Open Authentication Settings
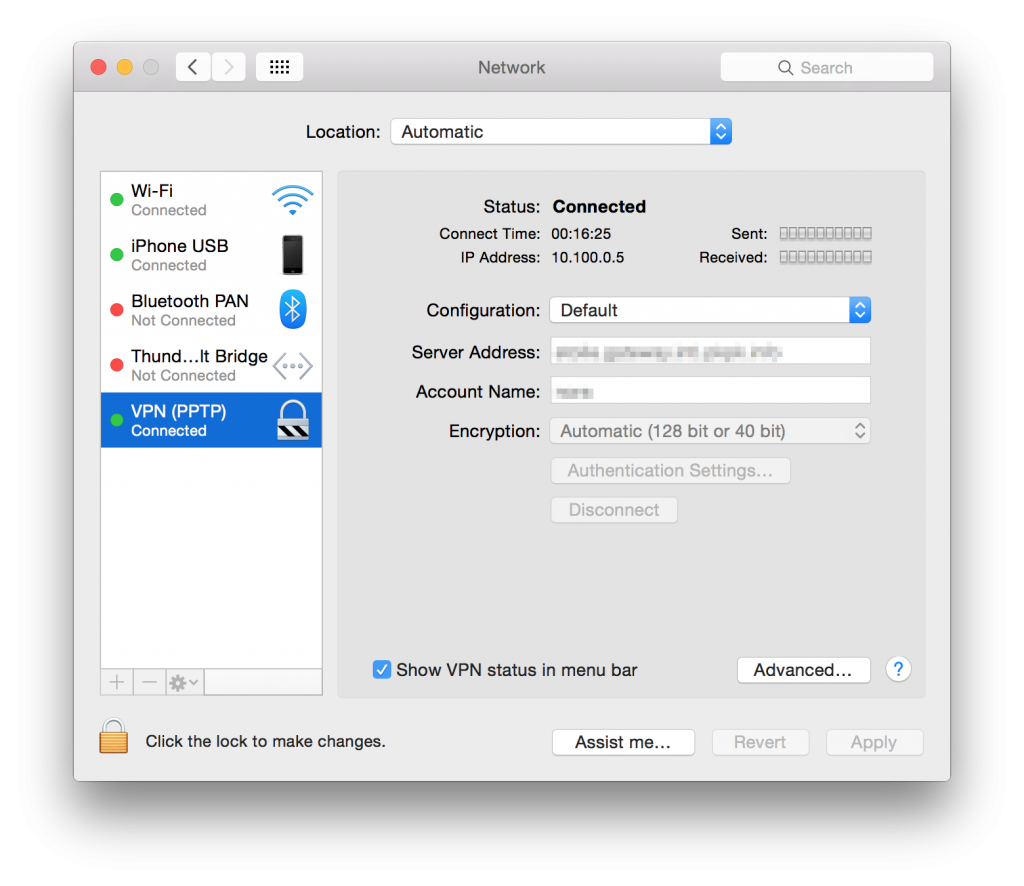 click(x=671, y=471)
